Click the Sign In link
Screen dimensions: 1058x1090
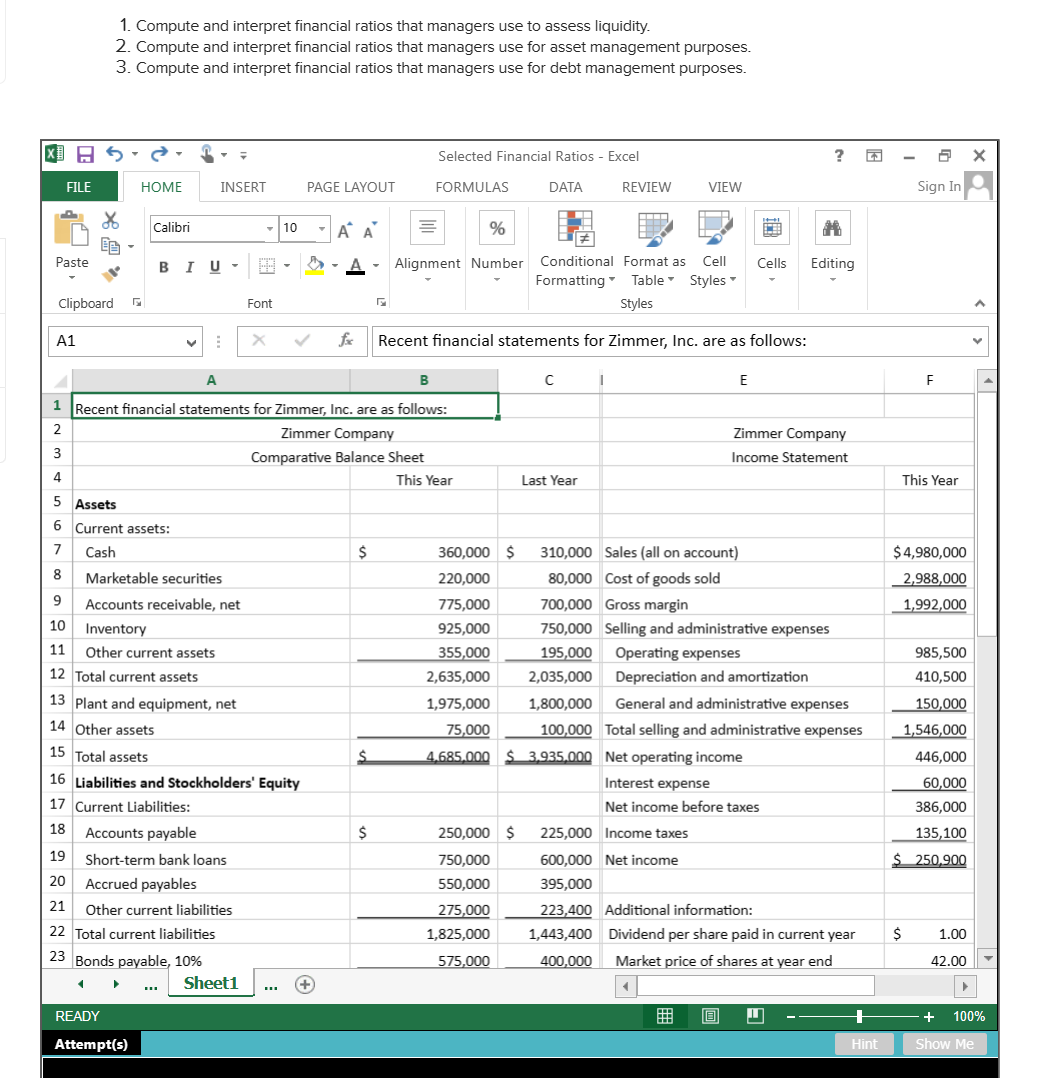(937, 187)
